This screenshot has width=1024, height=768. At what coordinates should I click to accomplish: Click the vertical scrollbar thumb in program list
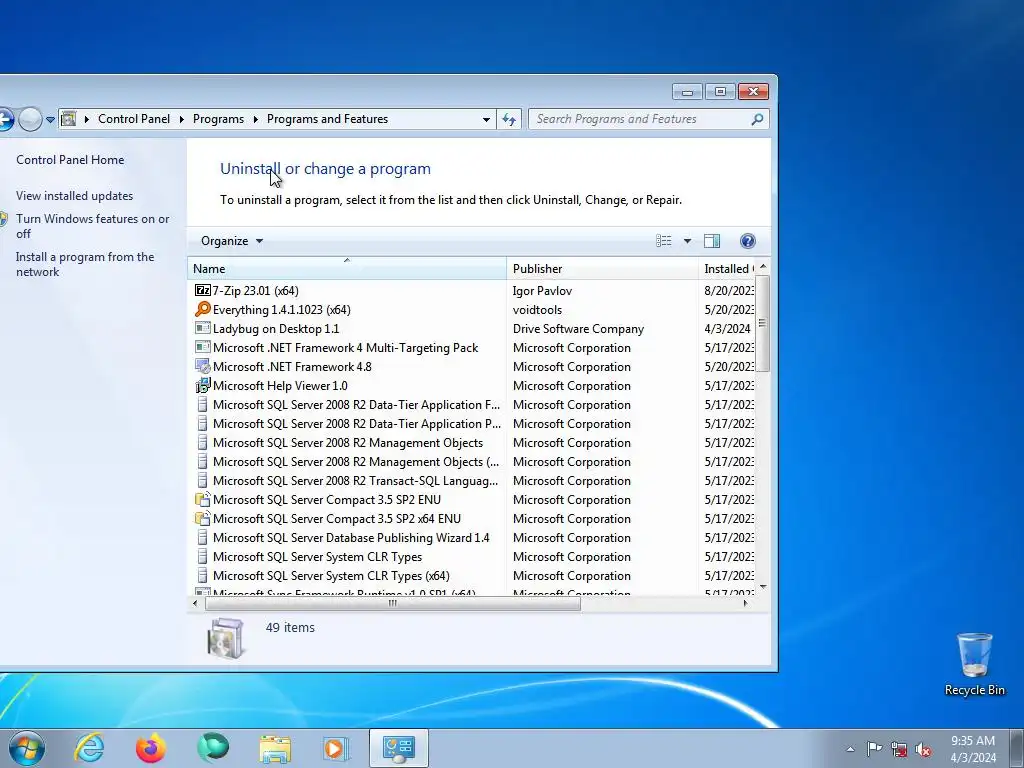762,323
